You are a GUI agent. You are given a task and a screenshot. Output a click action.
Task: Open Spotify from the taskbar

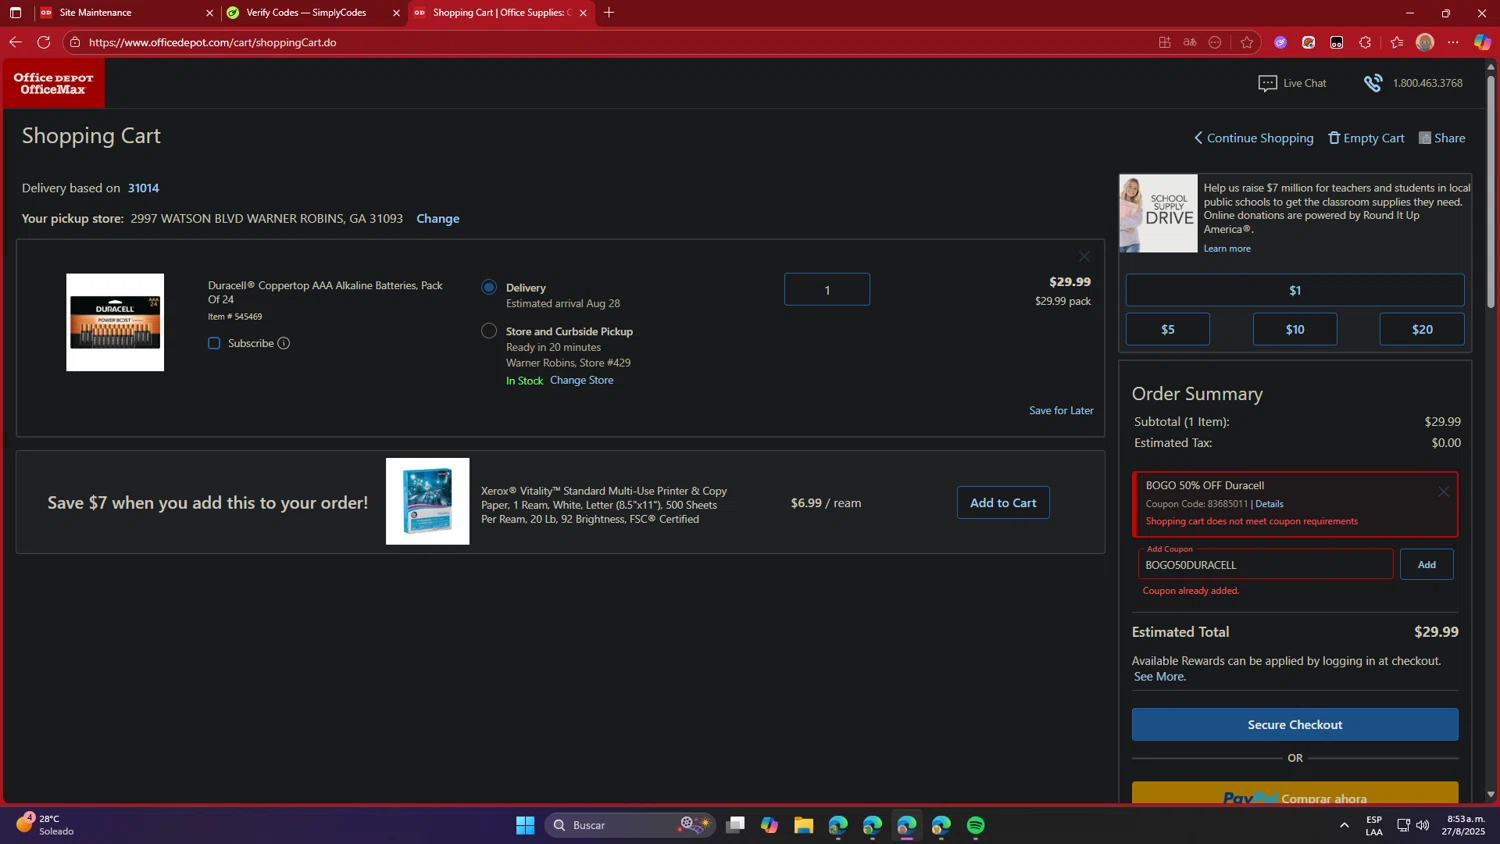click(x=976, y=825)
